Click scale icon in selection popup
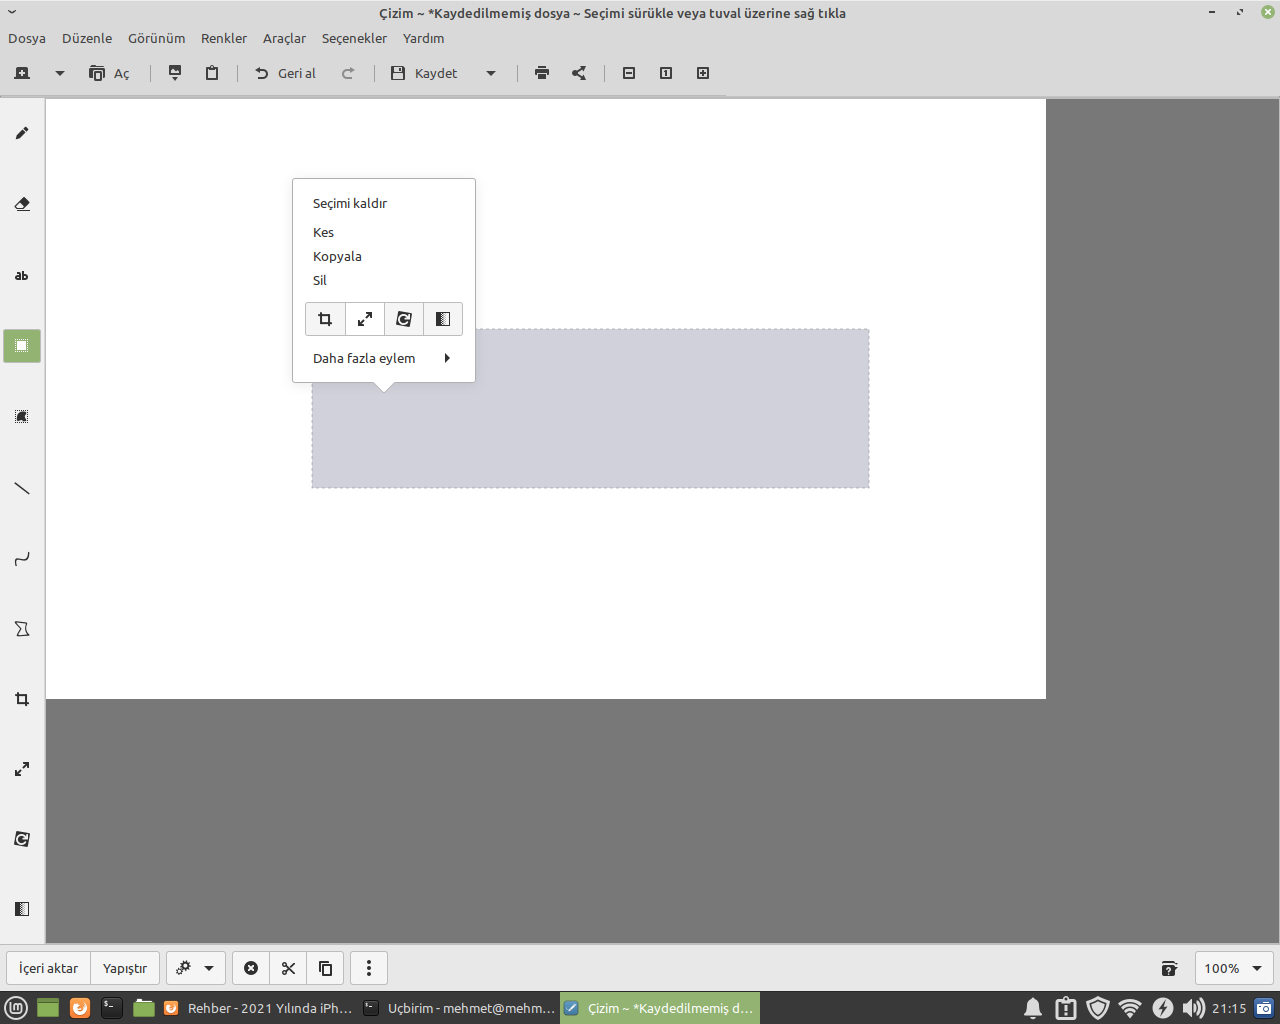Screen dimensions: 1280x1024 pos(365,319)
